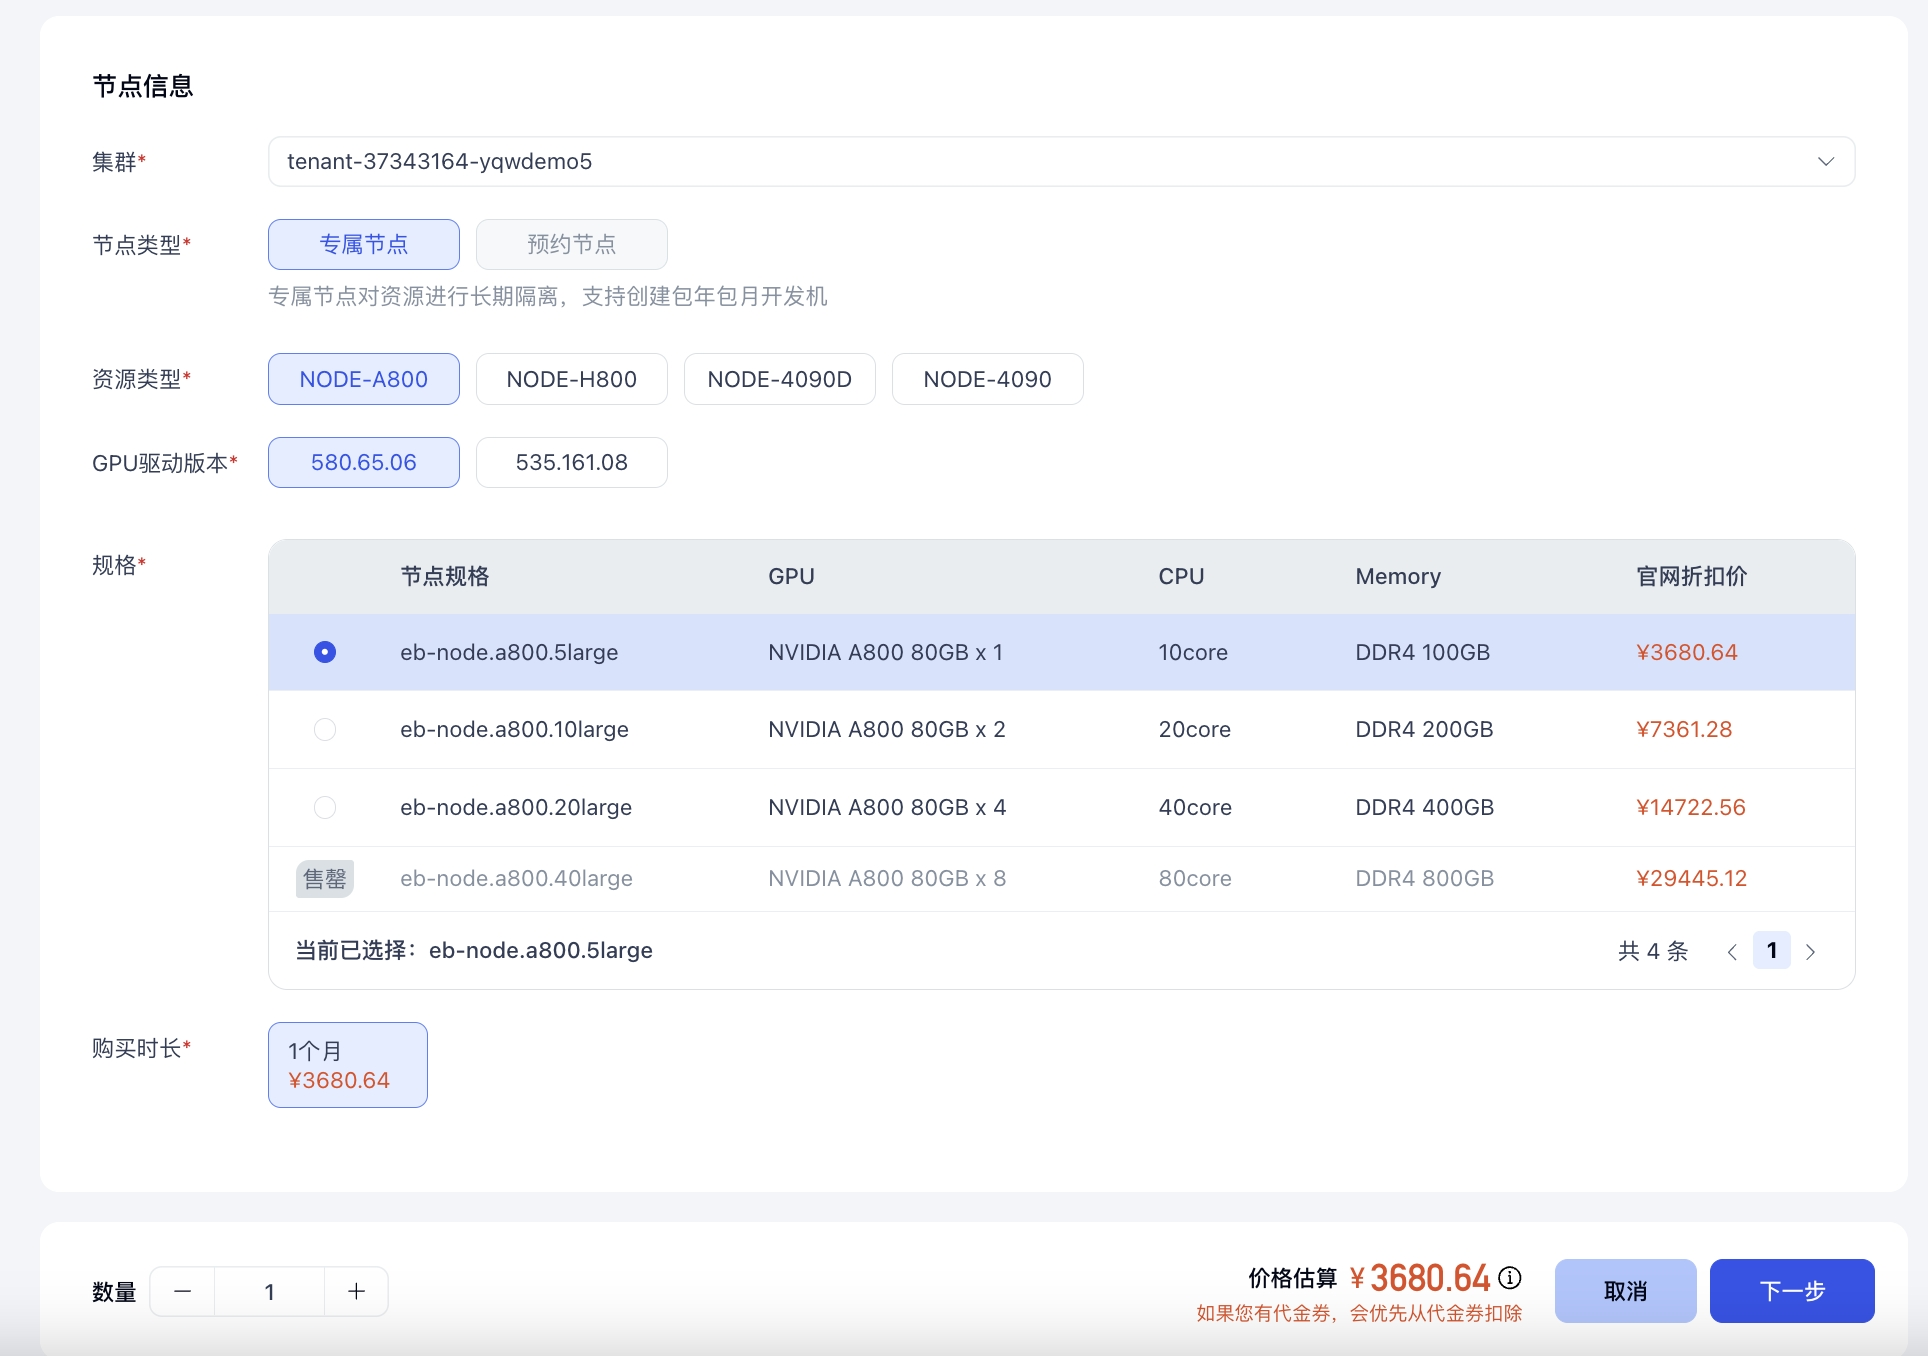Choose the 专属节点 node type
The height and width of the screenshot is (1356, 1928).
(x=364, y=244)
